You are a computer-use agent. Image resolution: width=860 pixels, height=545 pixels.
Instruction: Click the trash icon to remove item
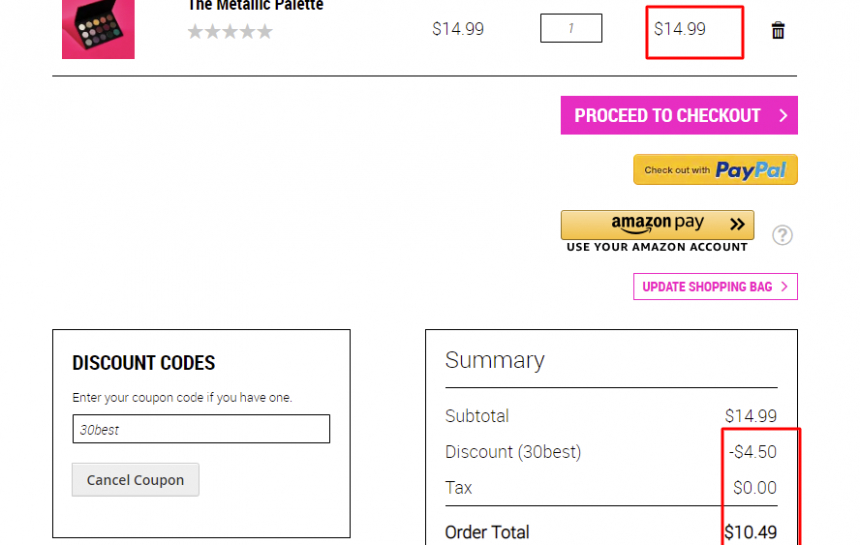(x=778, y=30)
